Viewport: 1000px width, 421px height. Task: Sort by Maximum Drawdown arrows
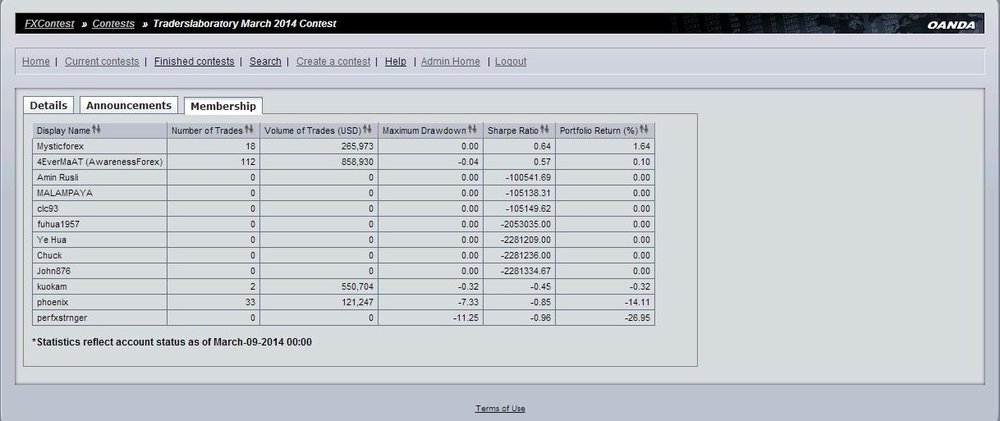(472, 129)
